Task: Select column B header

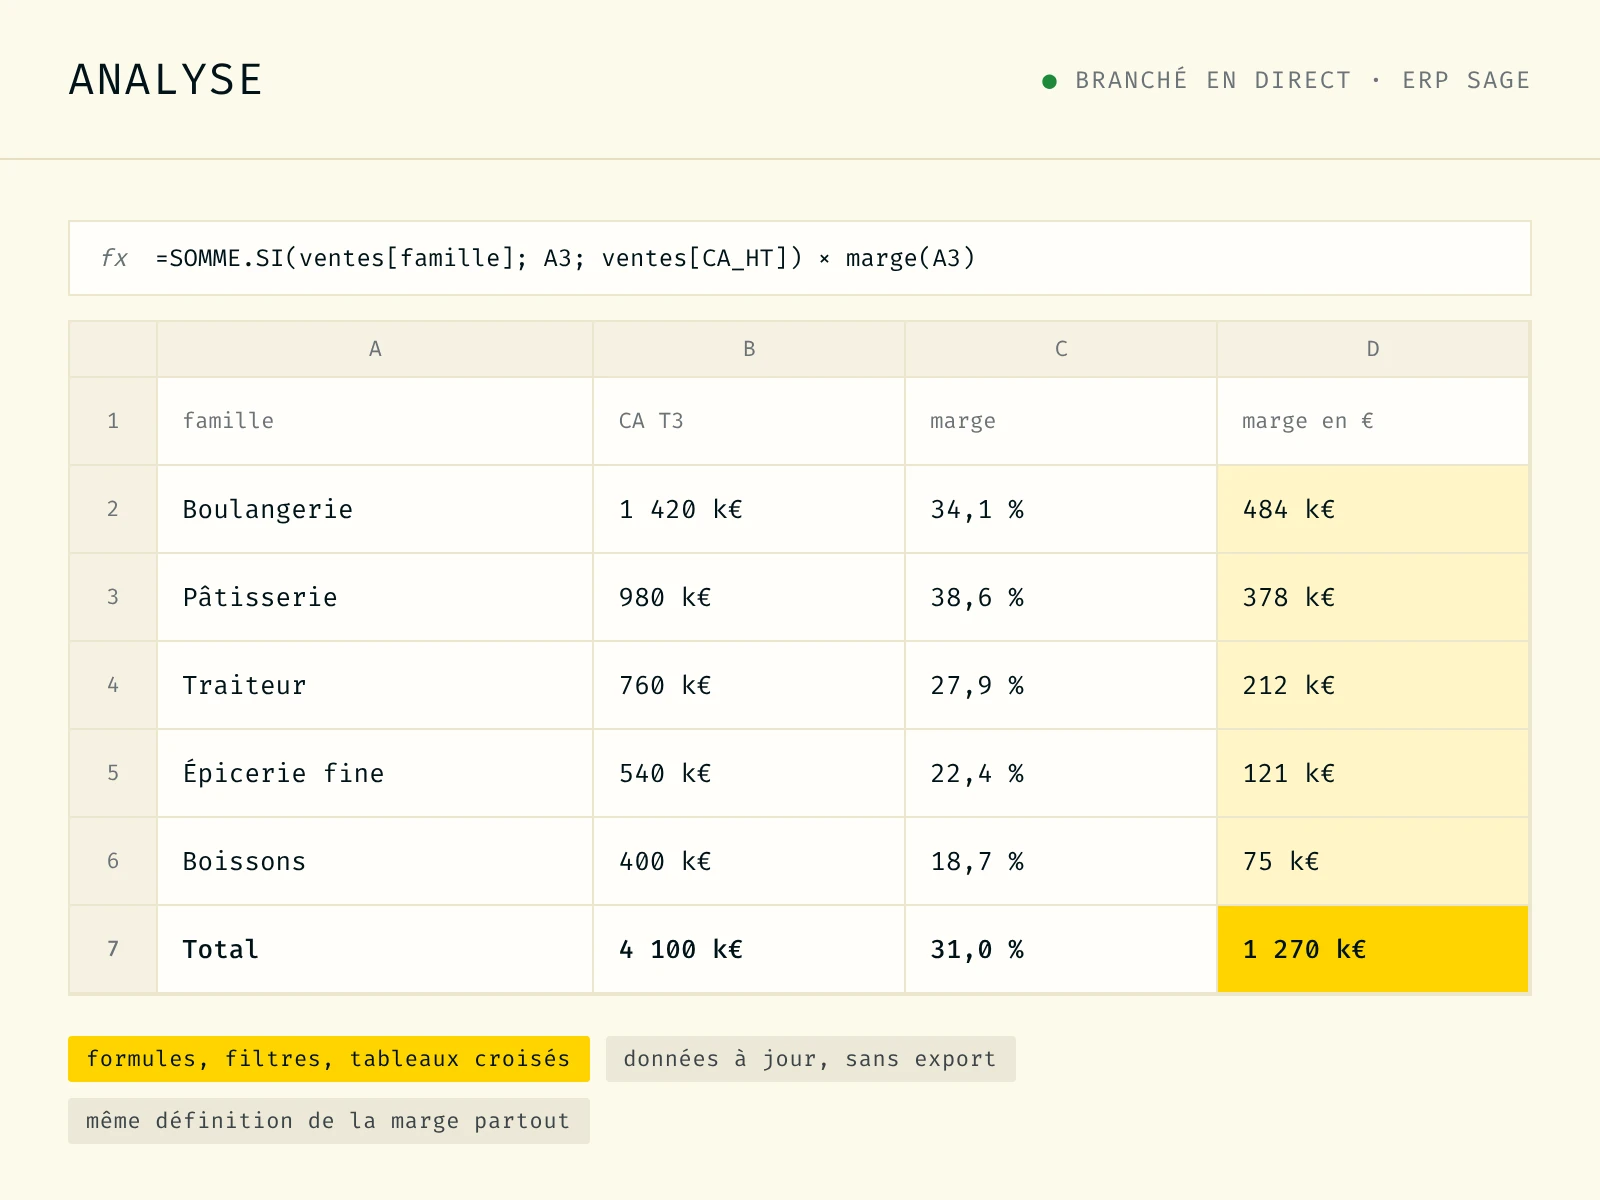Action: 749,349
